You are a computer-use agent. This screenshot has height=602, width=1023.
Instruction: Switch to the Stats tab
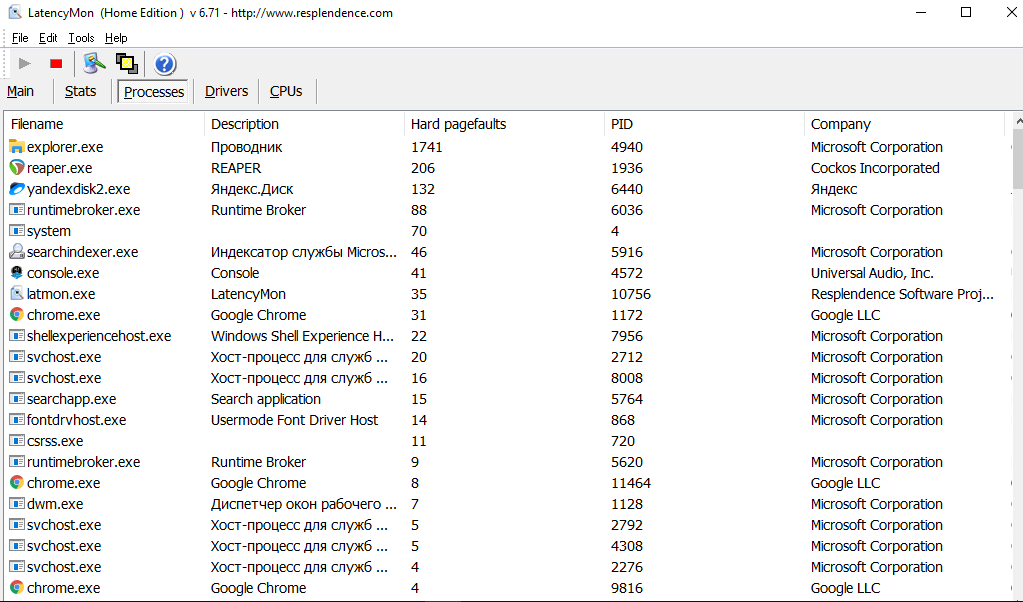[80, 91]
